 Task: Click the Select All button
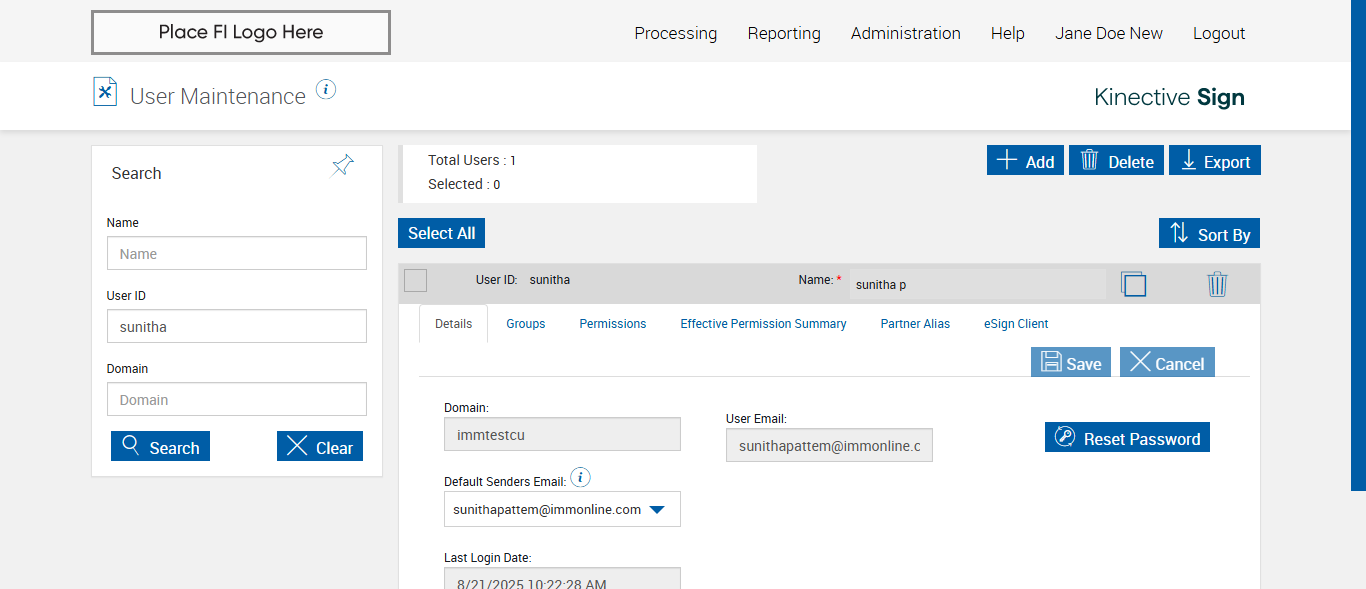point(441,233)
